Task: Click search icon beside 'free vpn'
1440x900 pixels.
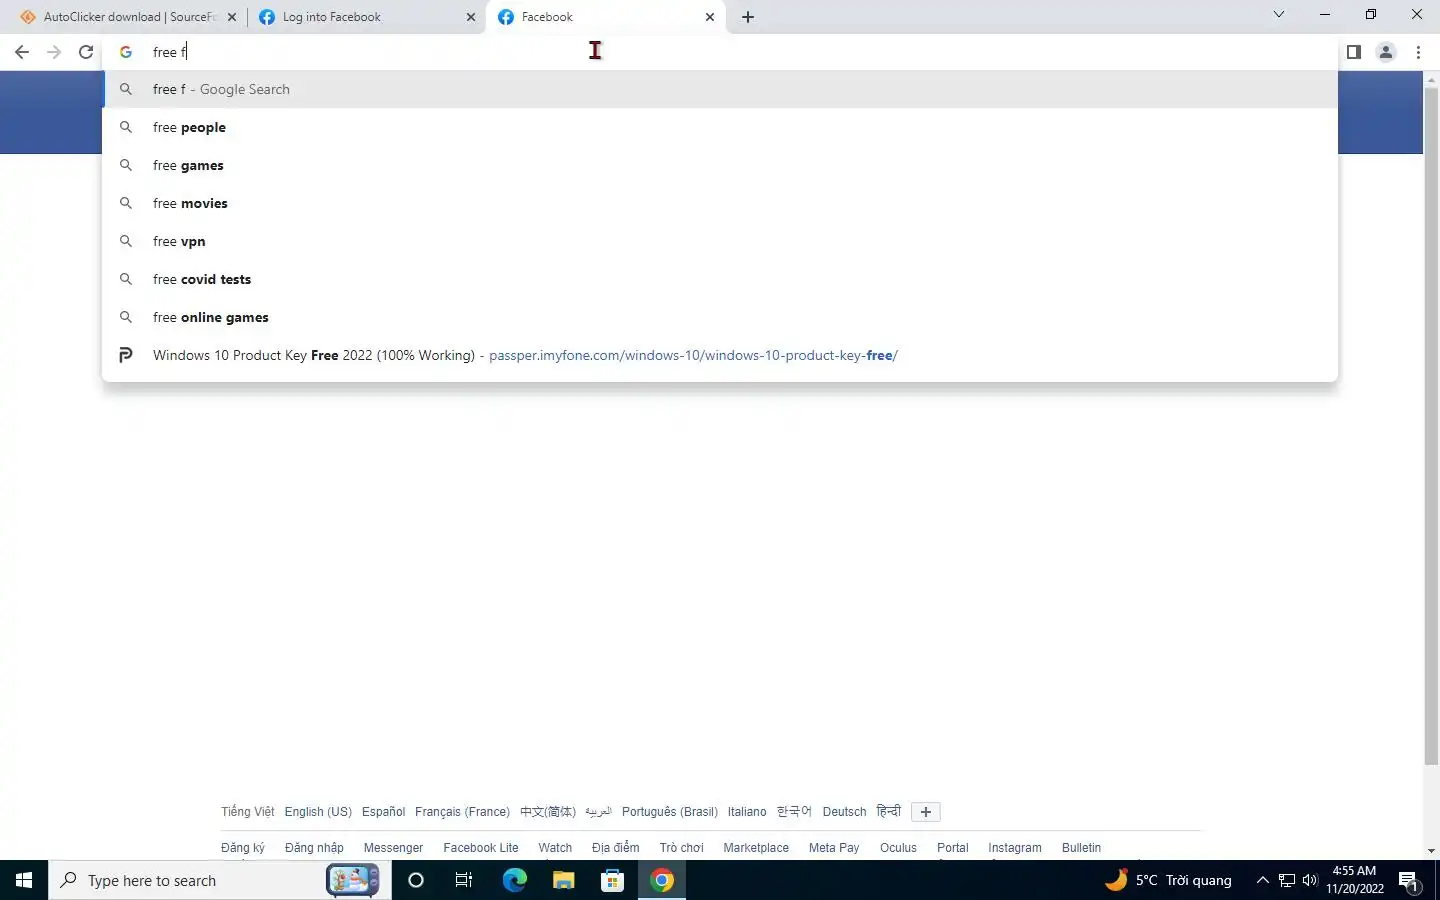Action: pyautogui.click(x=126, y=241)
